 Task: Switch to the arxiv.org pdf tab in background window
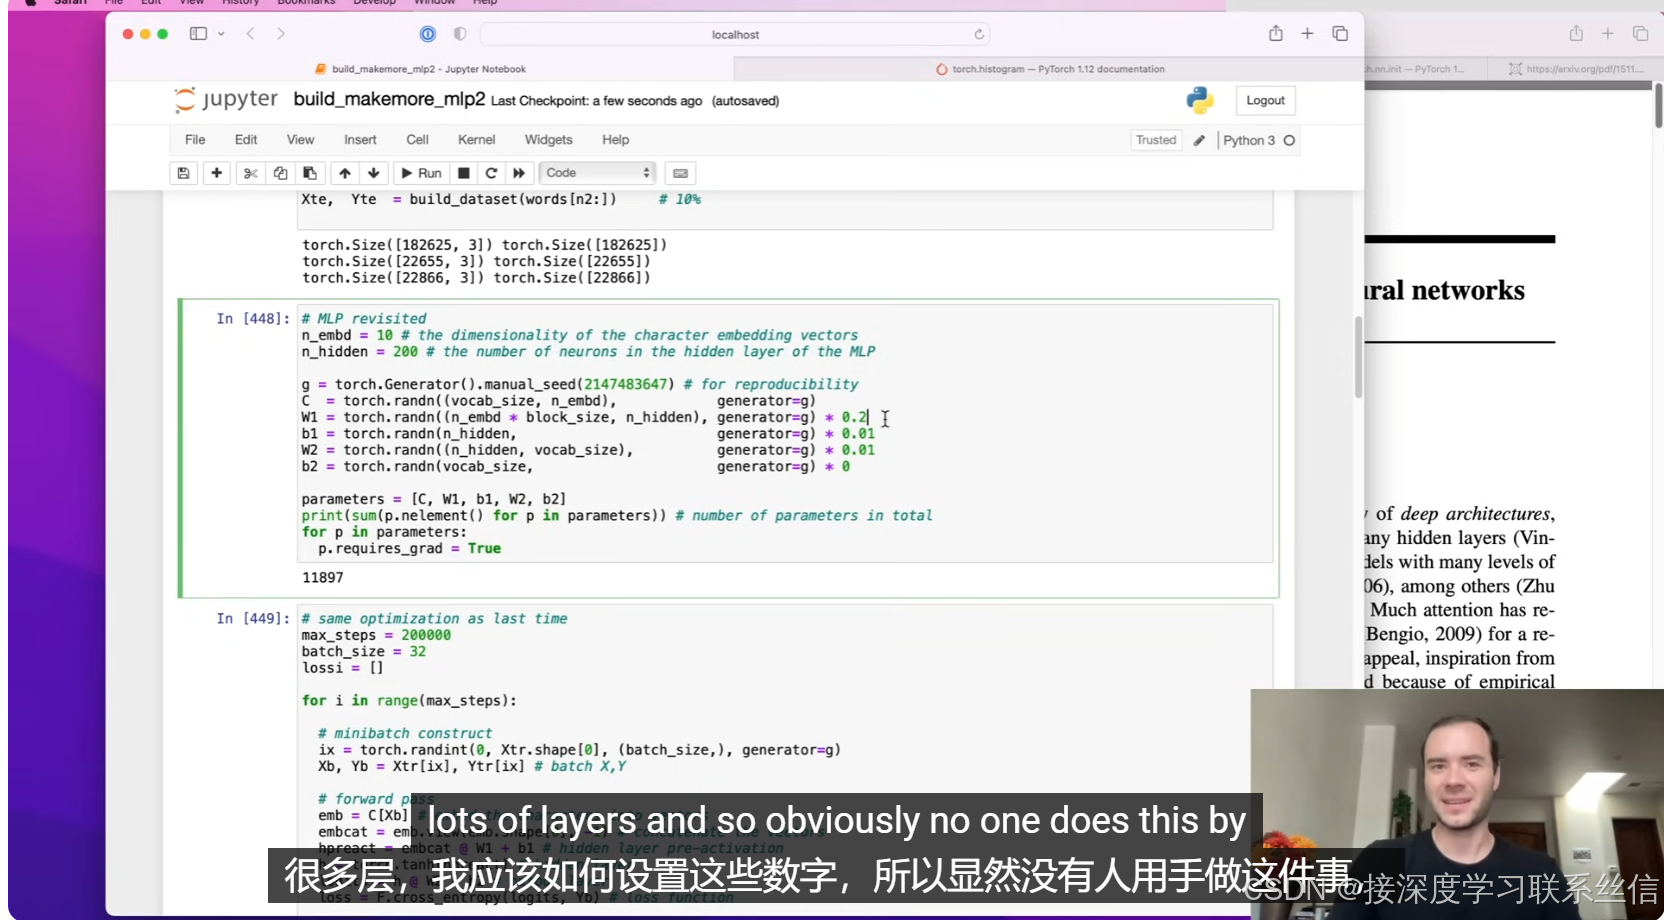click(x=1574, y=69)
